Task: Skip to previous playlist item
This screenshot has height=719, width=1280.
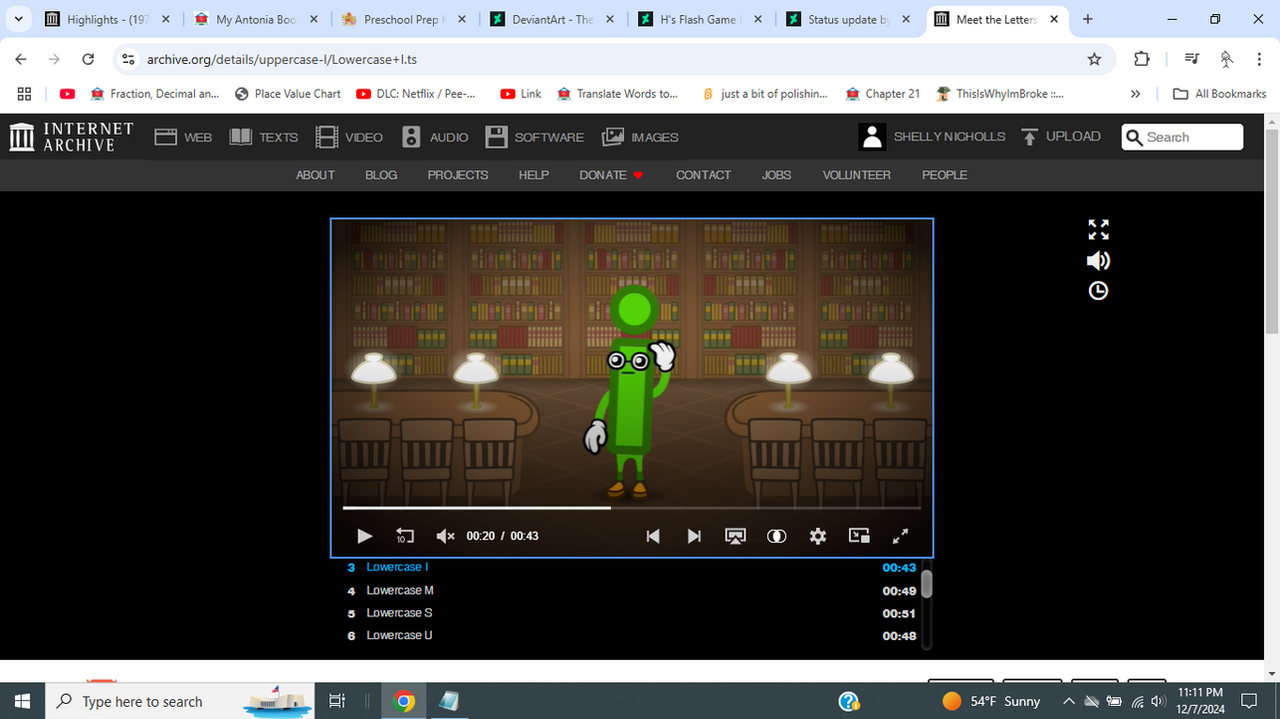Action: pos(653,536)
